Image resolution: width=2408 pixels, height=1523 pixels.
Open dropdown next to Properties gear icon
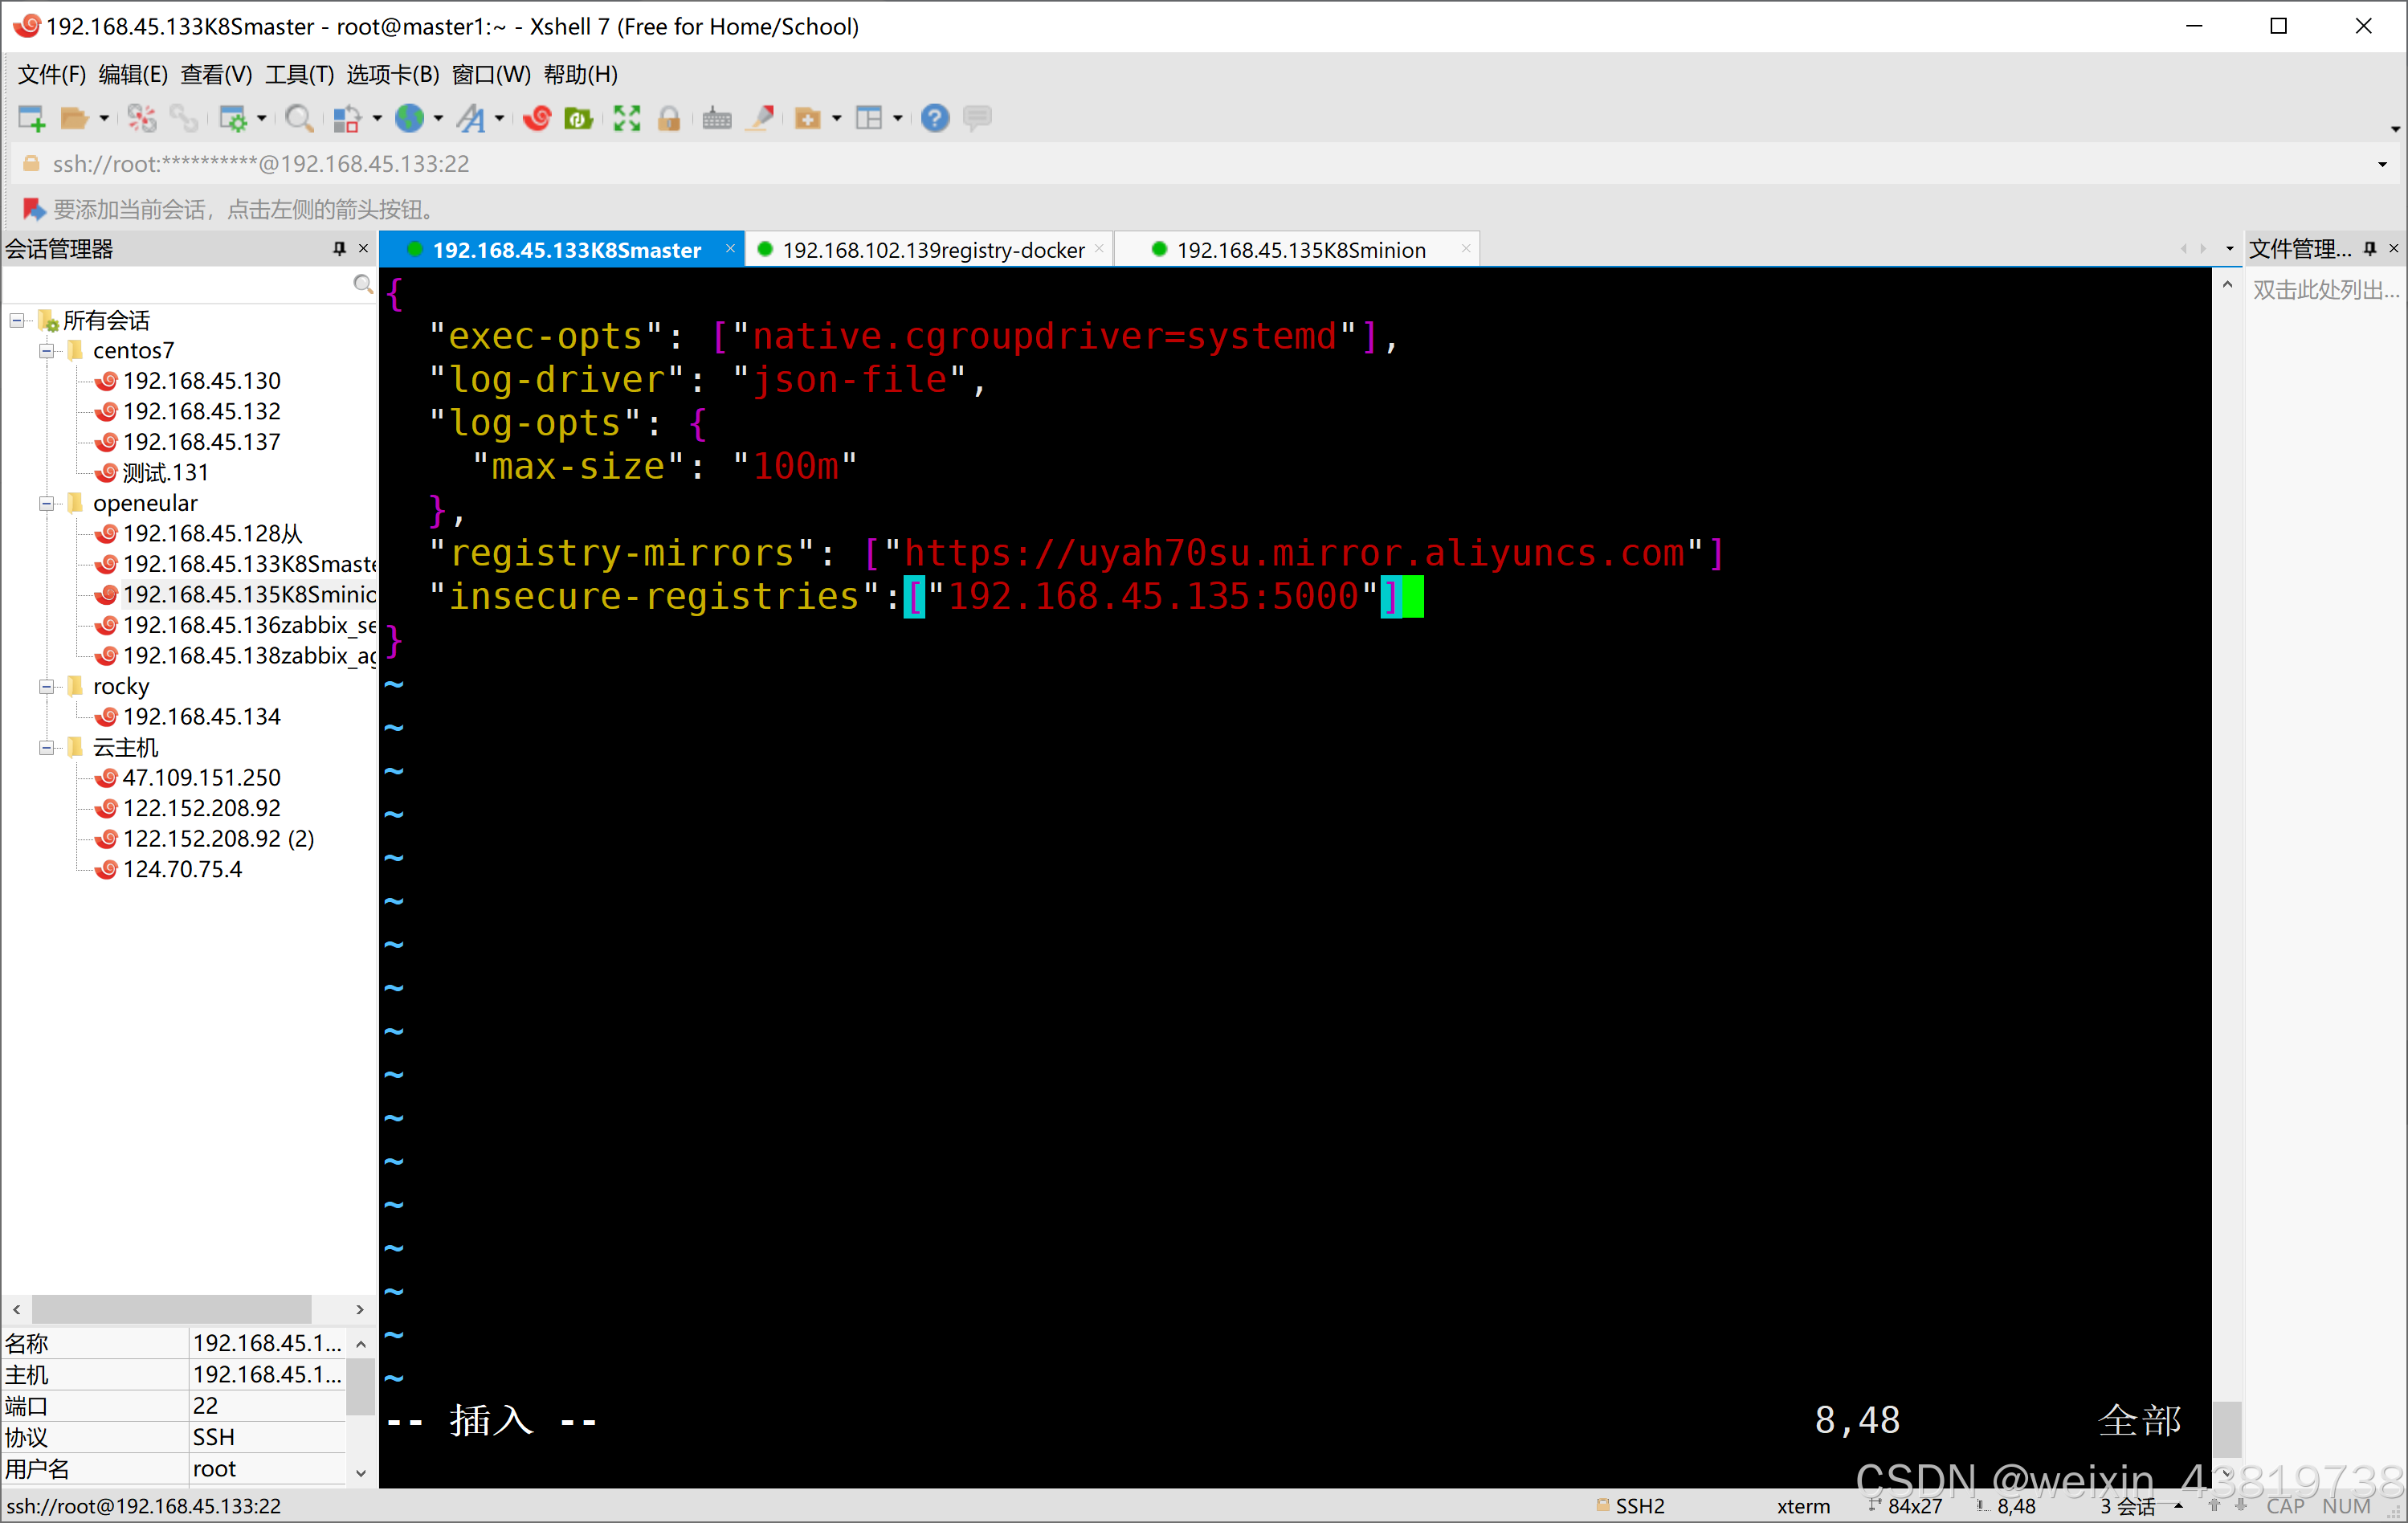(262, 118)
